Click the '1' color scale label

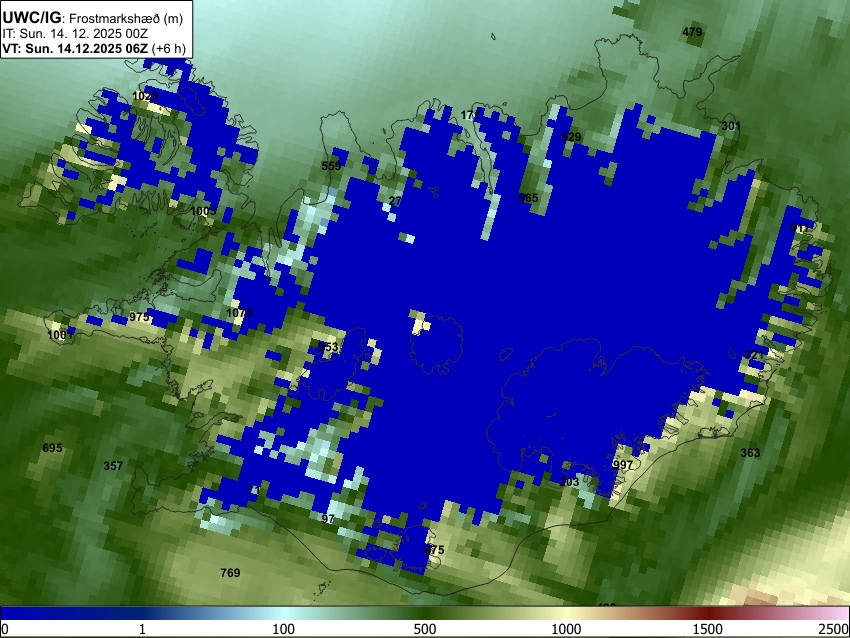coord(142,629)
